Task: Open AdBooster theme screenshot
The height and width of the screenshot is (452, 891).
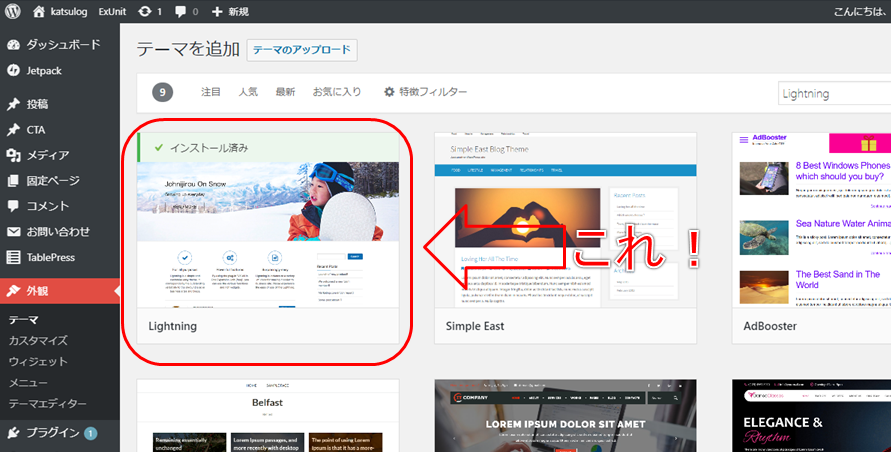Action: click(x=811, y=221)
